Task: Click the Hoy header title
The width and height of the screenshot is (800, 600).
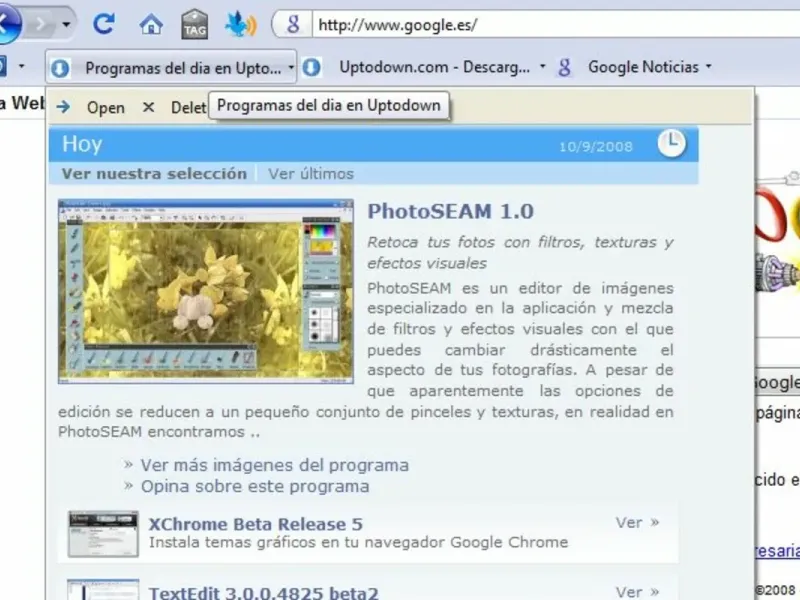Action: [x=82, y=144]
